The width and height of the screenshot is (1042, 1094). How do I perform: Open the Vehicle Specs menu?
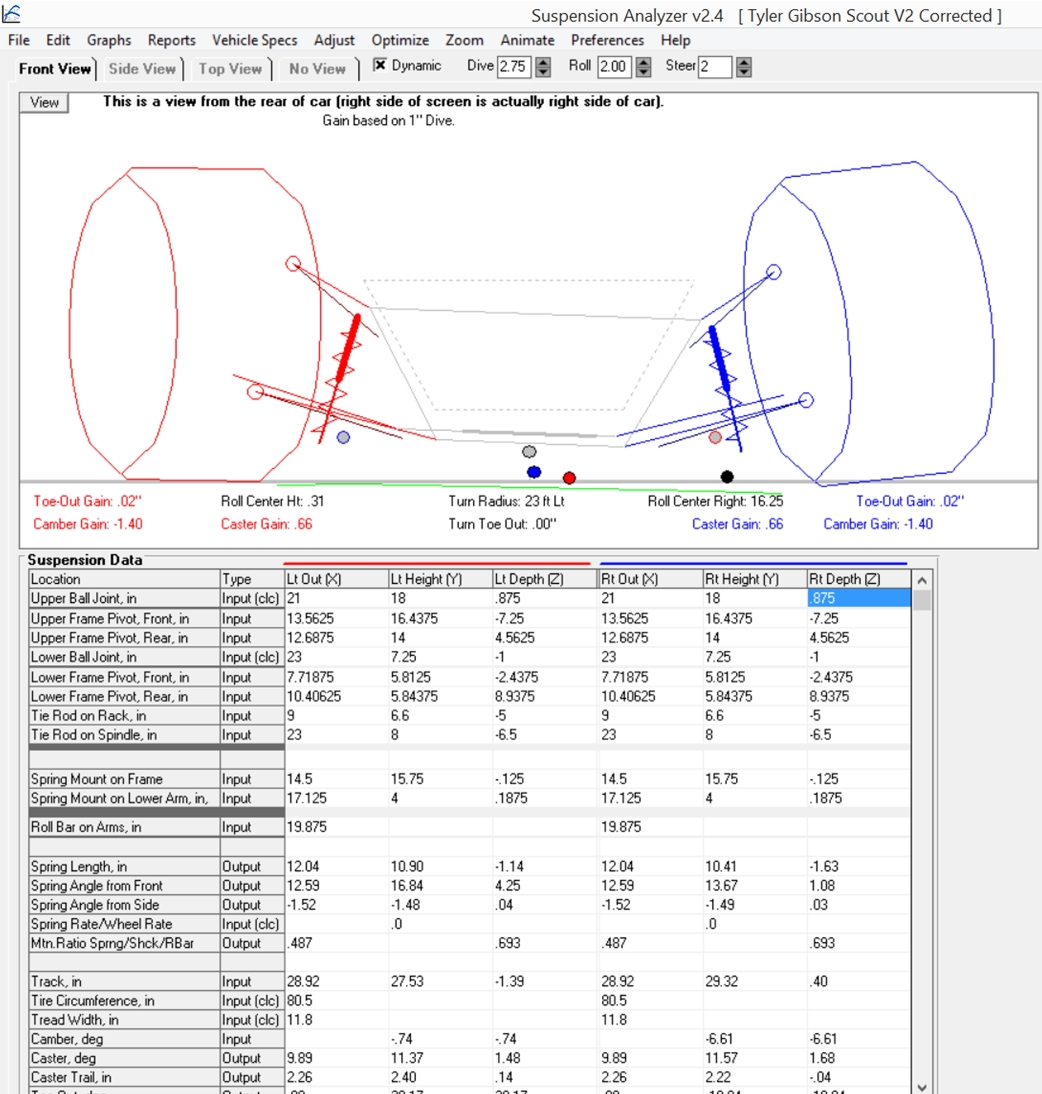255,40
